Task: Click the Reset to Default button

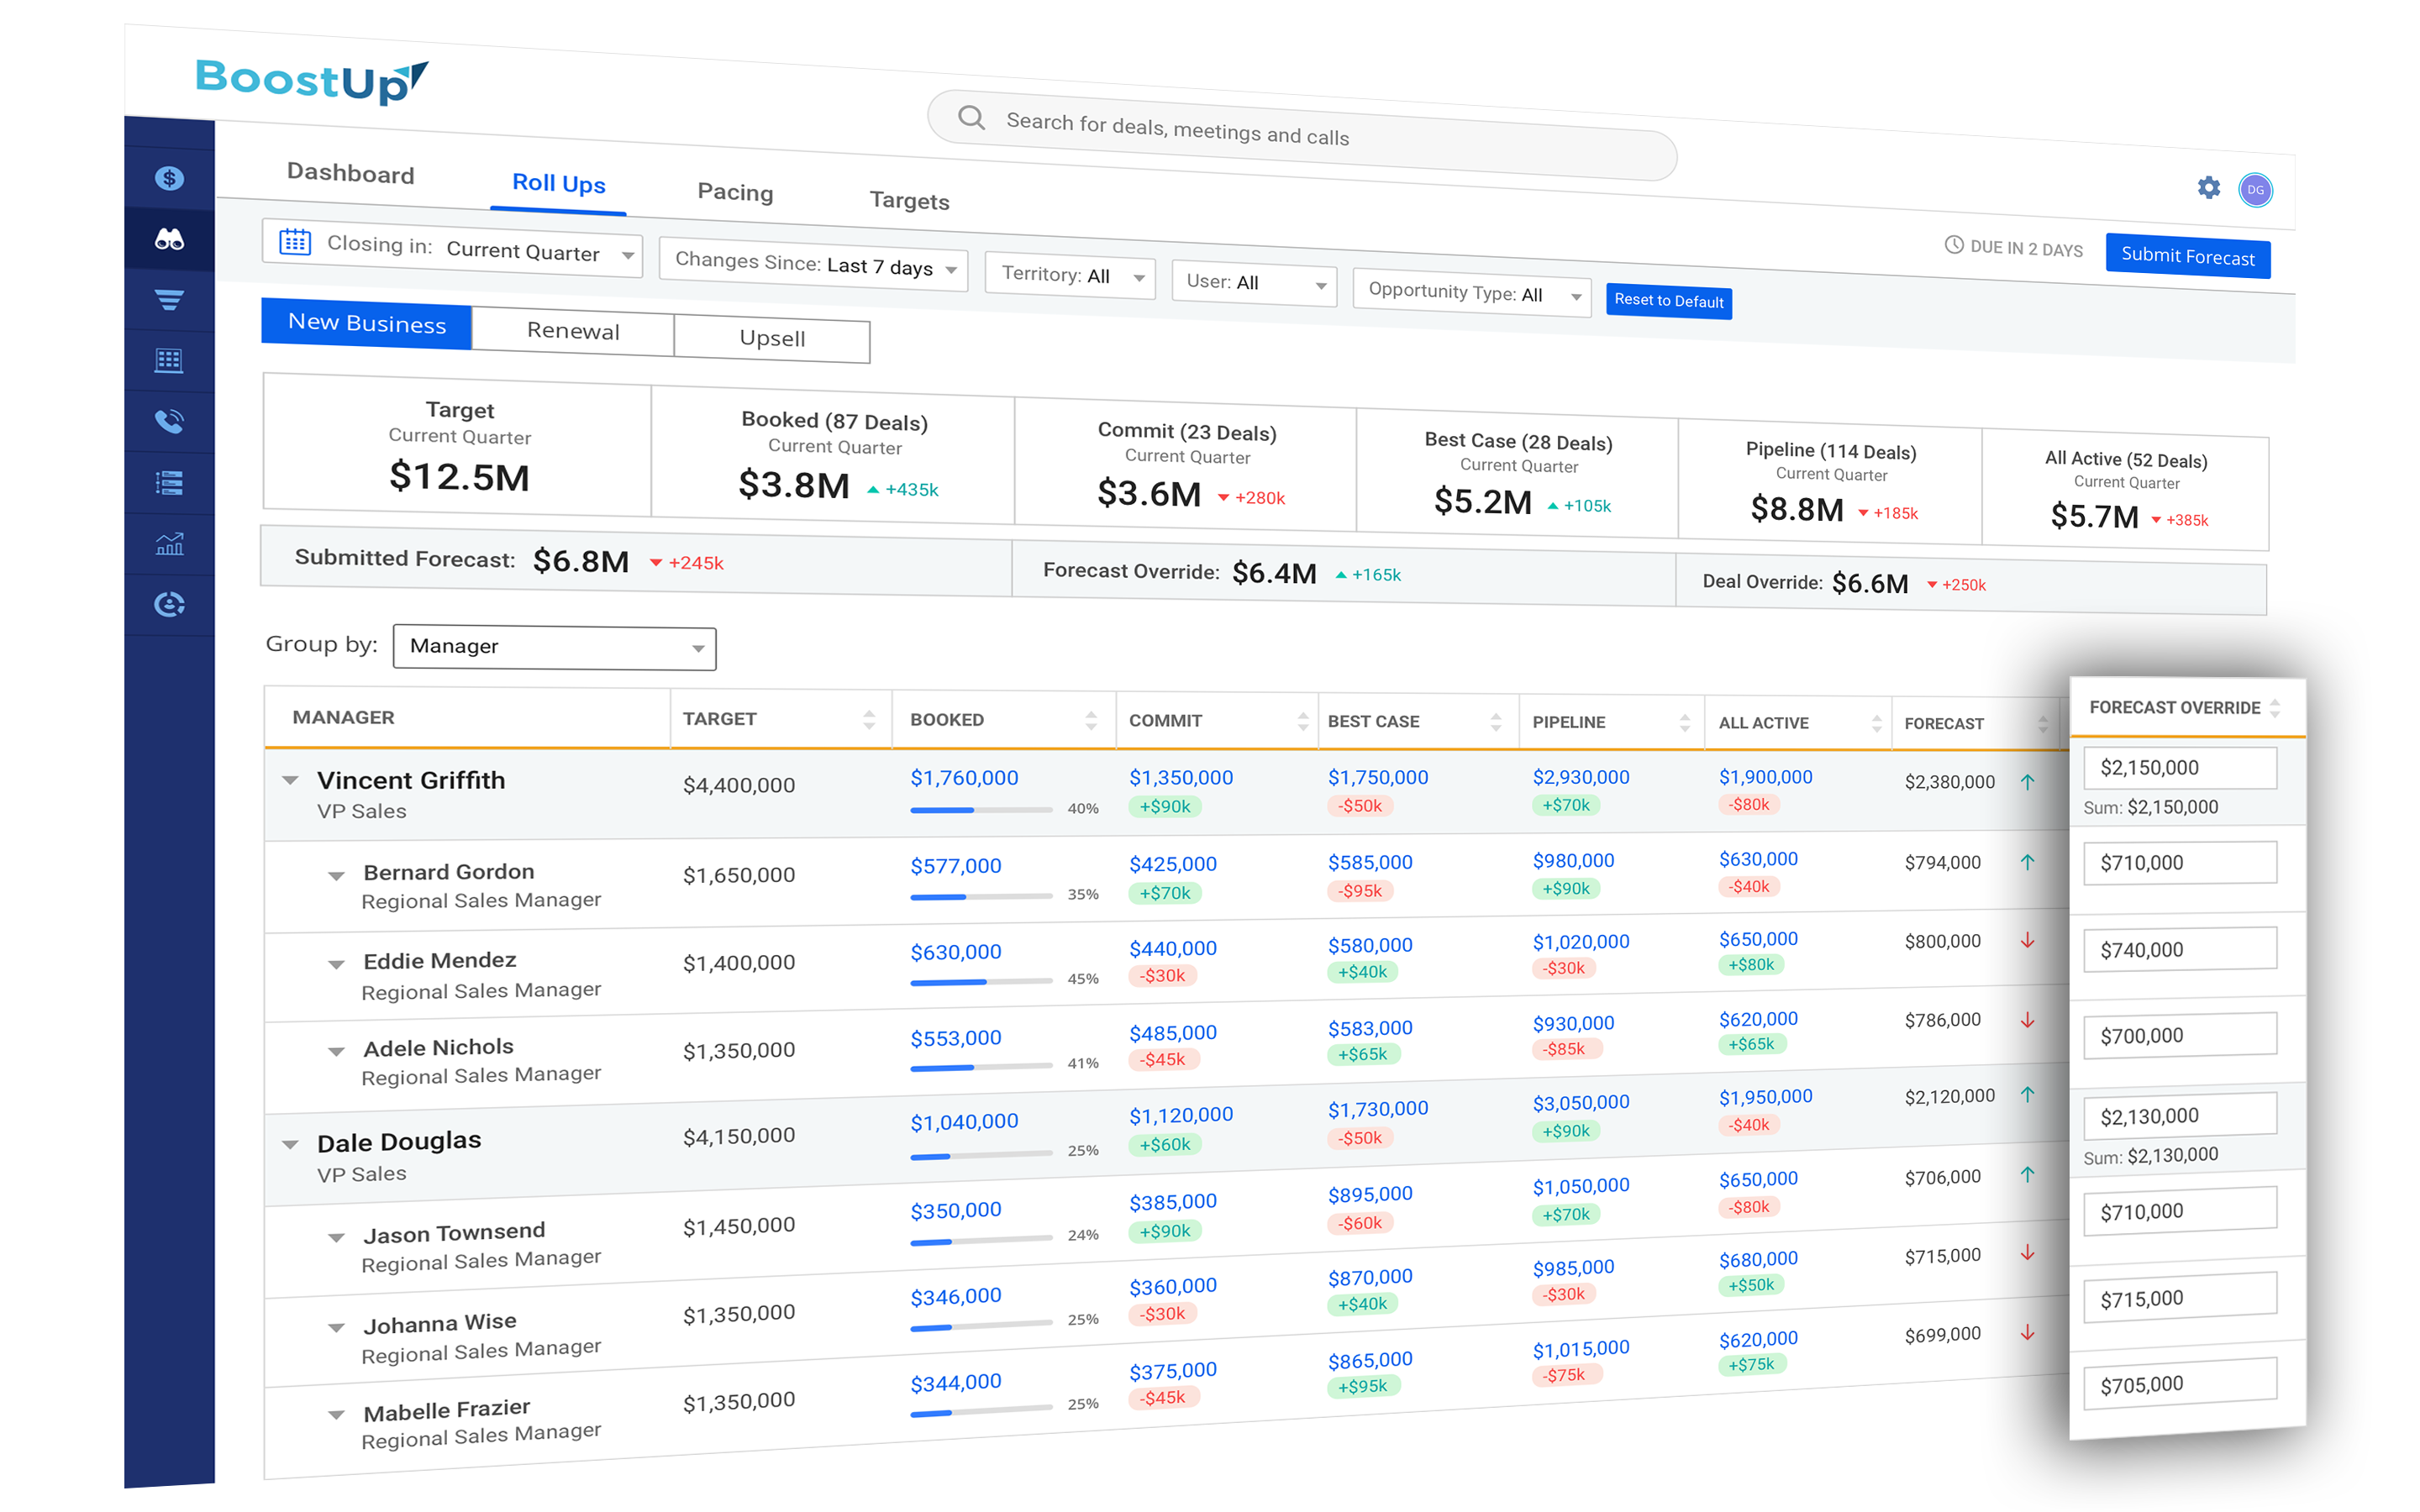Action: [1668, 301]
